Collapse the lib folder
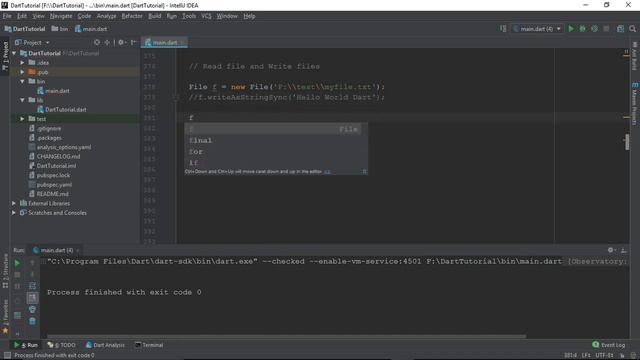This screenshot has height=360, width=640. (x=22, y=100)
